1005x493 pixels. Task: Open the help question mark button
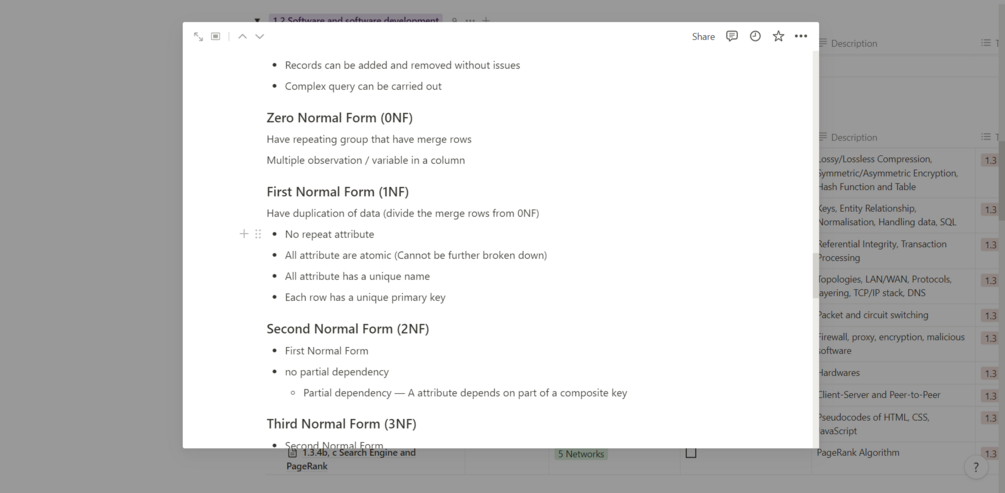[x=976, y=467]
